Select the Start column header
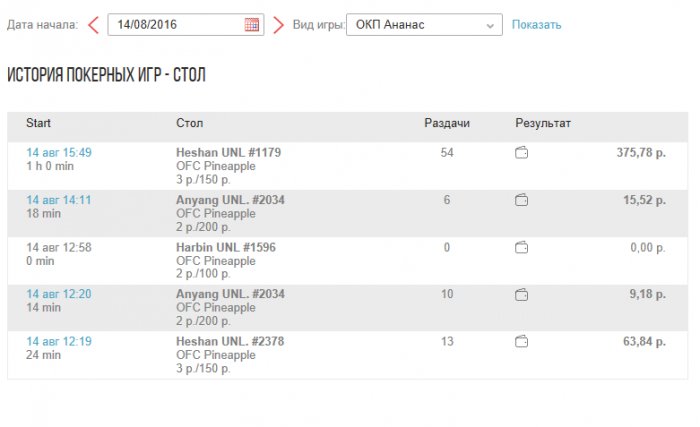The image size is (700, 427). (38, 123)
